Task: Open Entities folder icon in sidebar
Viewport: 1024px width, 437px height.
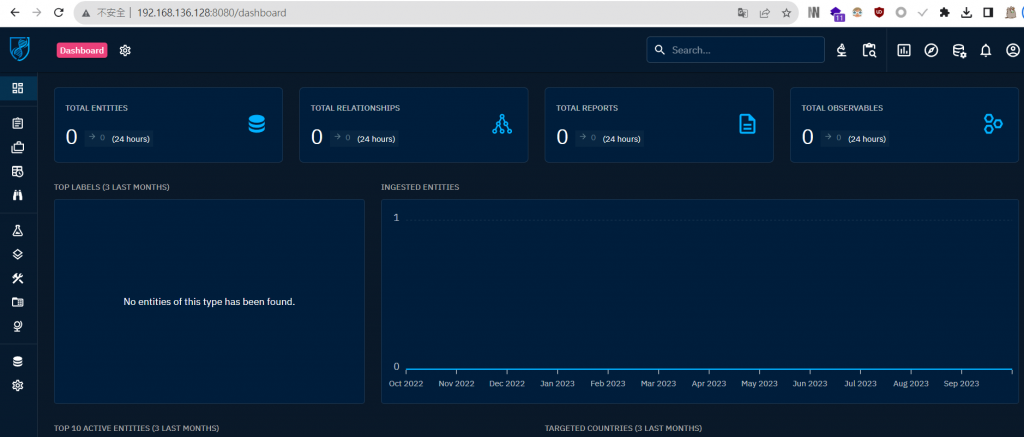Action: pos(18,302)
